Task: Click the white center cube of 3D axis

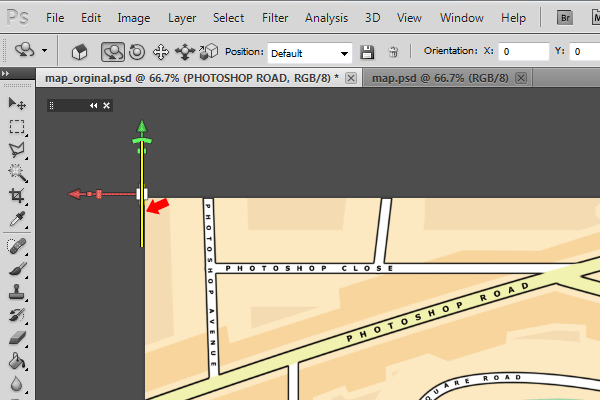Action: pyautogui.click(x=142, y=194)
